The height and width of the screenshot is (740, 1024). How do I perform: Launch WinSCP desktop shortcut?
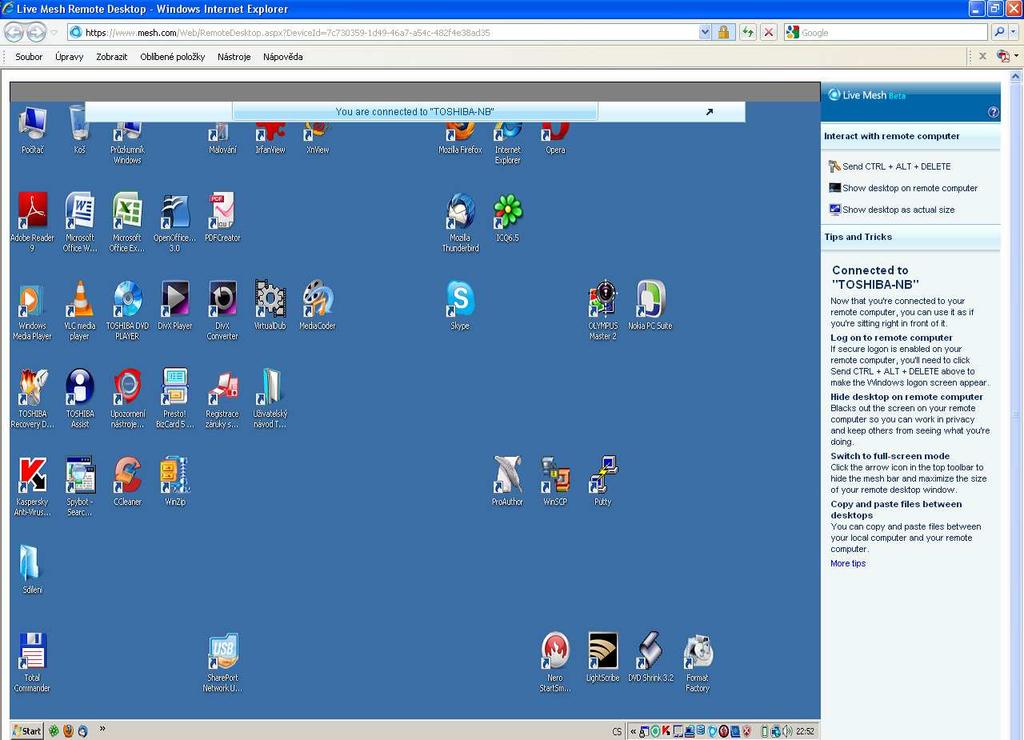click(555, 482)
